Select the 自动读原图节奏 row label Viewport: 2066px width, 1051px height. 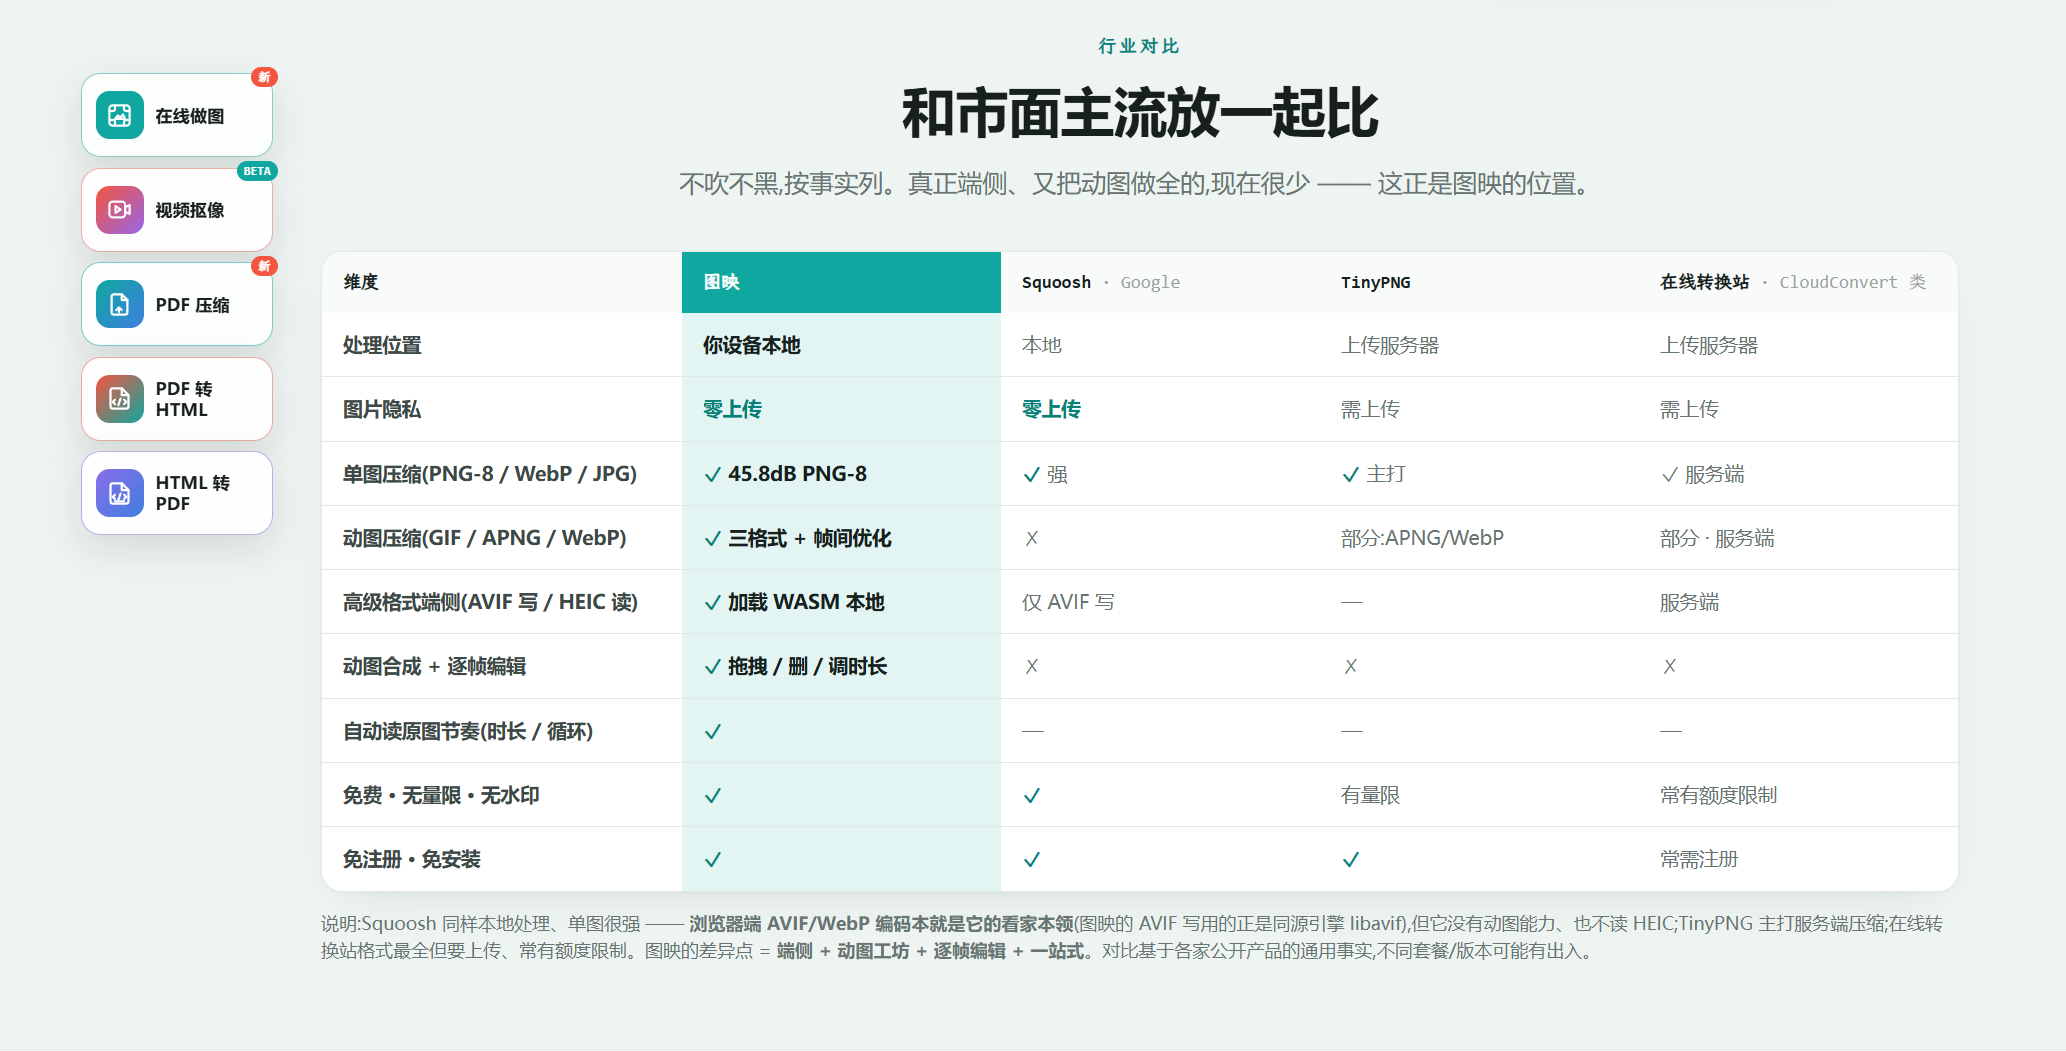pyautogui.click(x=468, y=731)
